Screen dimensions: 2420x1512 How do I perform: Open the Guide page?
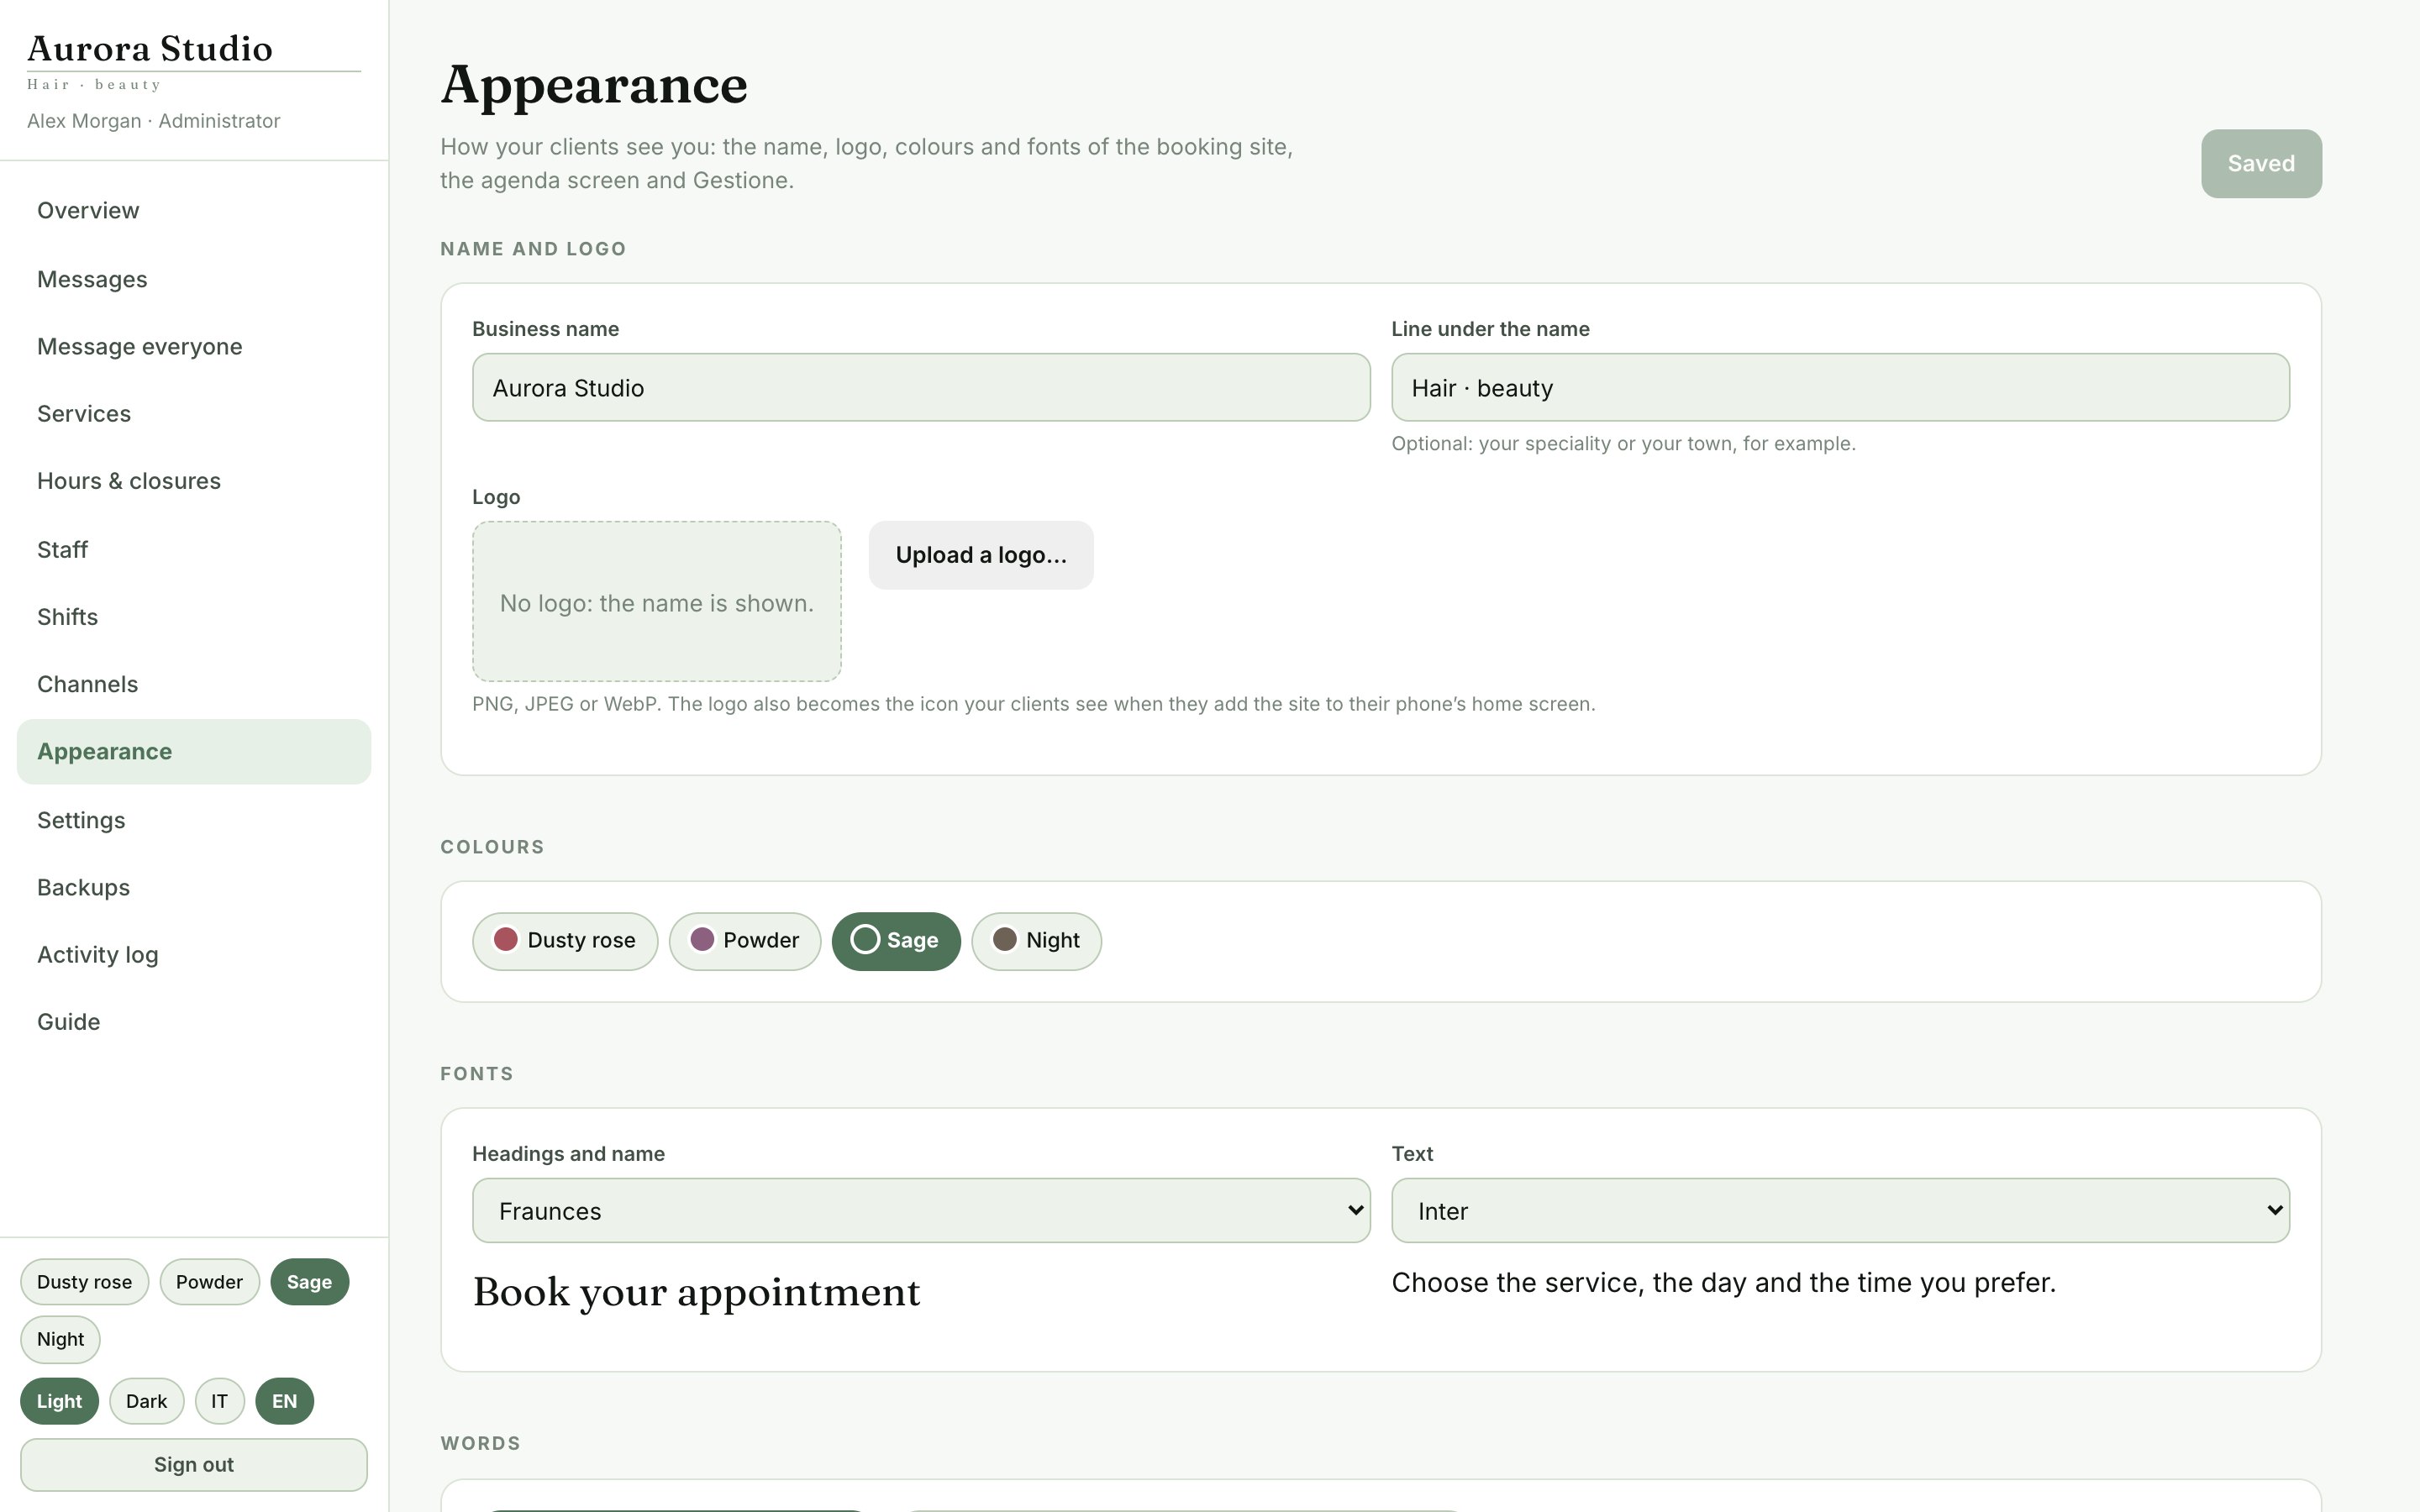[x=194, y=1022]
